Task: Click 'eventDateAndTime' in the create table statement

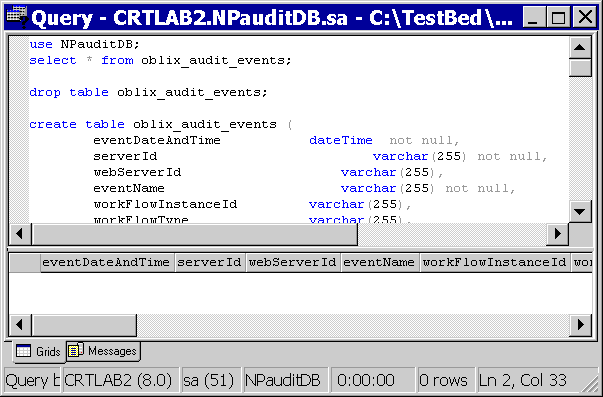Action: (157, 140)
